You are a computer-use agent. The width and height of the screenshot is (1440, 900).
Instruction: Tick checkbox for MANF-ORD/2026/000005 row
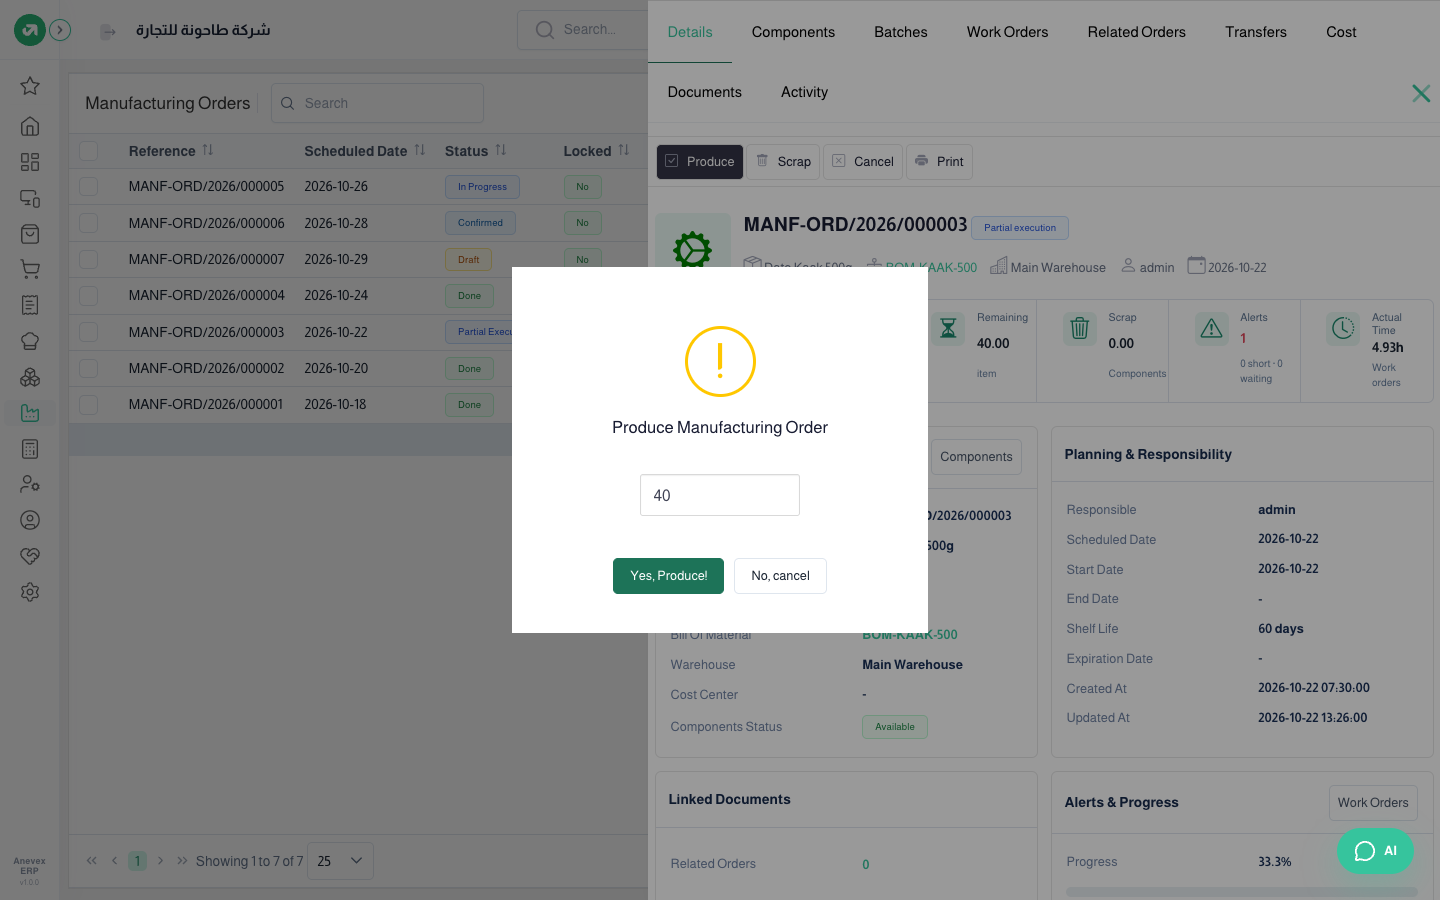89,187
